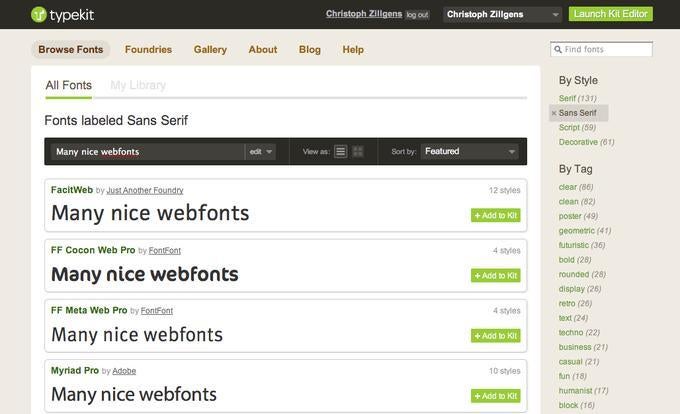Open FF Meta Web Pro font link
Viewport: 680px width, 414px height.
point(89,310)
